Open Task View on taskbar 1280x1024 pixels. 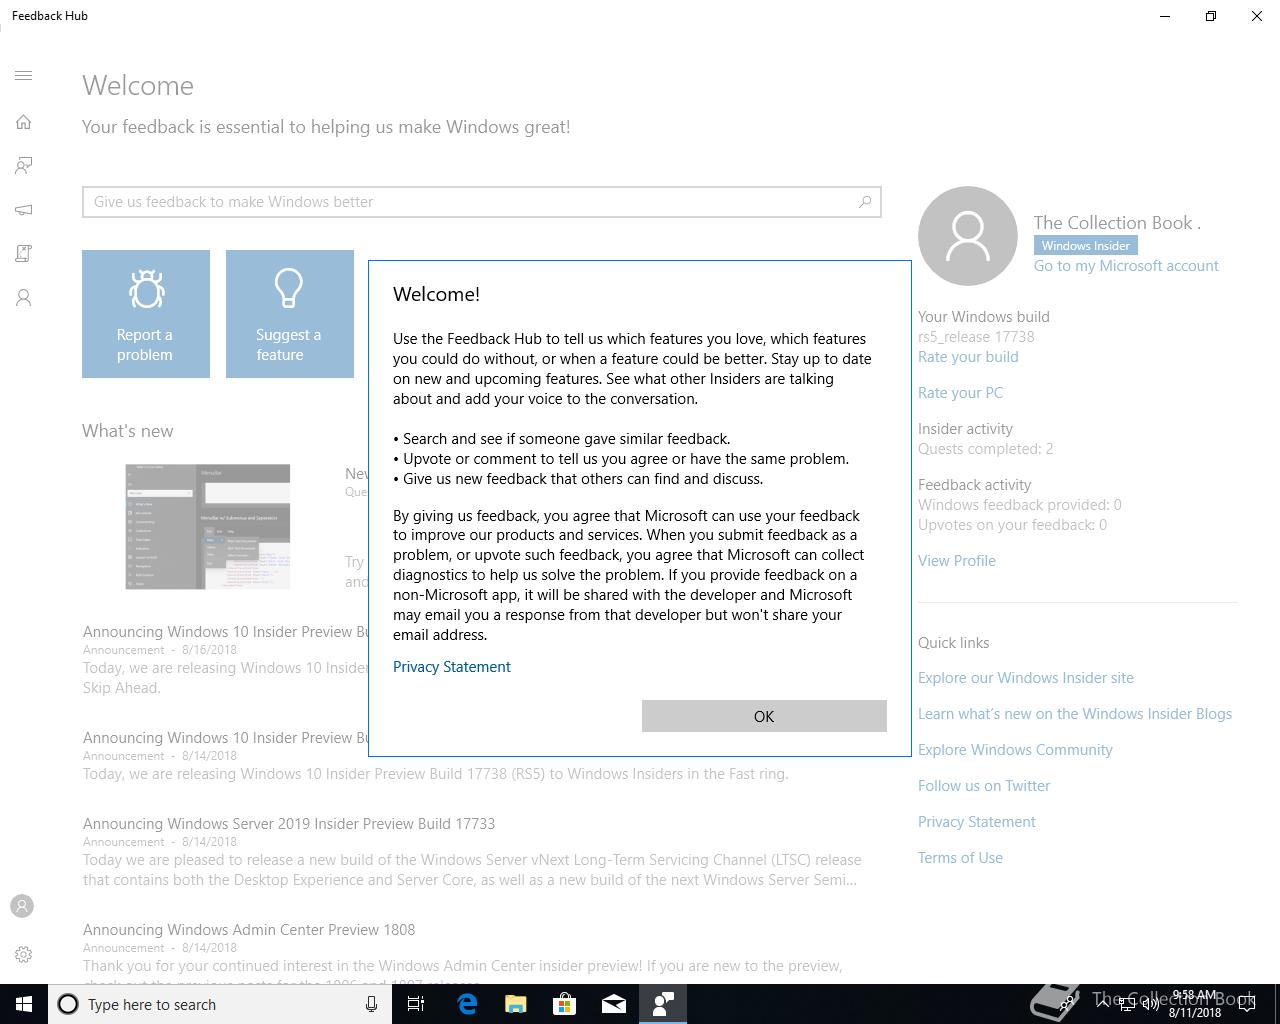(416, 1004)
